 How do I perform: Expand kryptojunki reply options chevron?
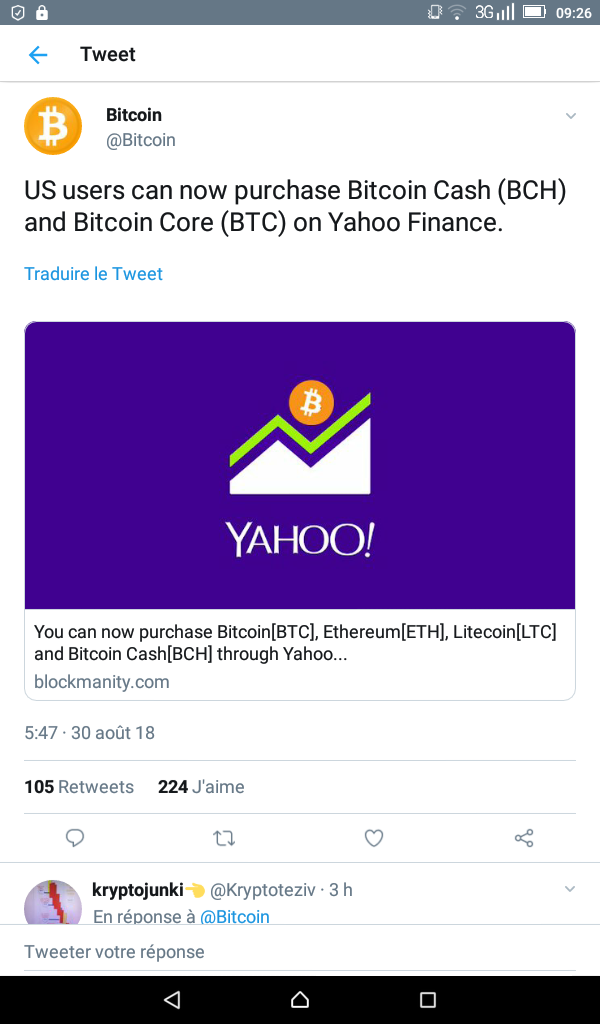pyautogui.click(x=571, y=889)
